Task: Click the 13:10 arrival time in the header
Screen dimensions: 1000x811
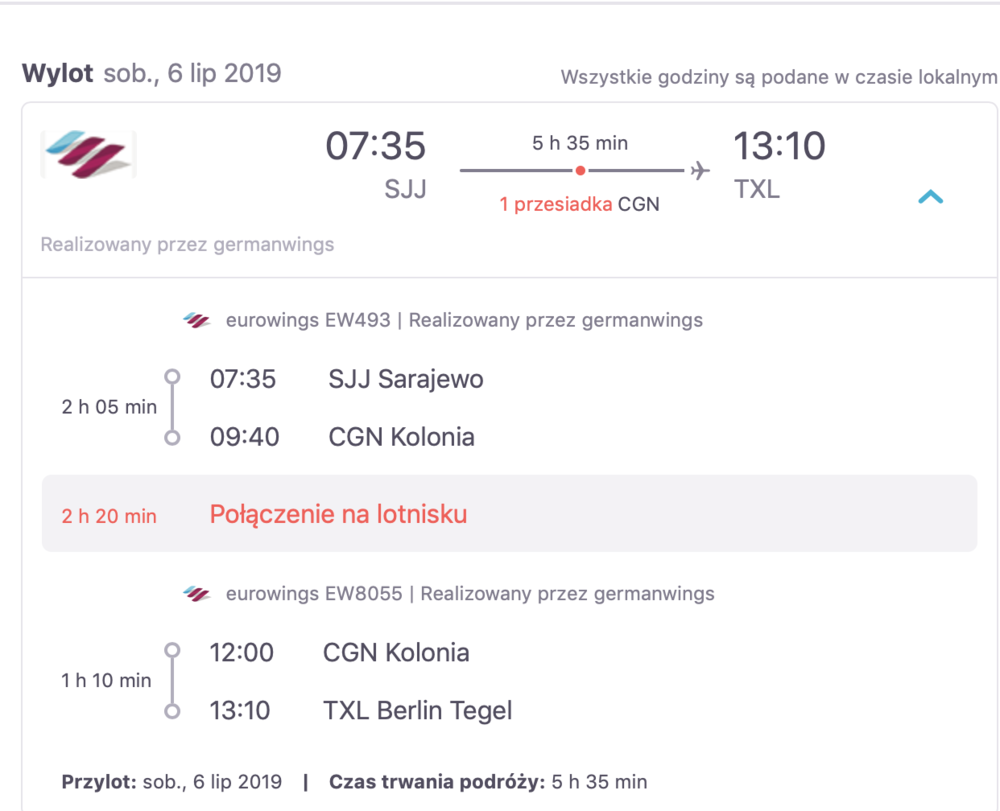Action: pyautogui.click(x=779, y=145)
